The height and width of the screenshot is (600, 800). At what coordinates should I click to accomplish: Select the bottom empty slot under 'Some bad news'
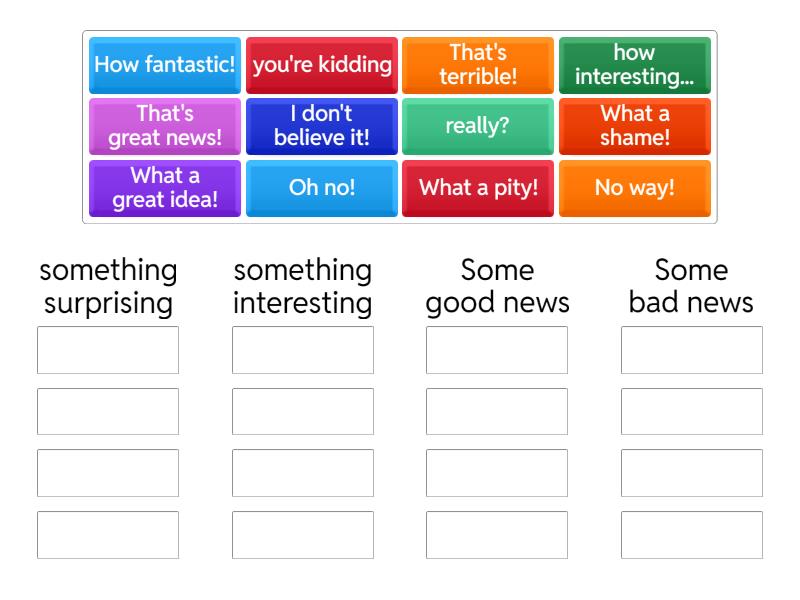point(692,535)
